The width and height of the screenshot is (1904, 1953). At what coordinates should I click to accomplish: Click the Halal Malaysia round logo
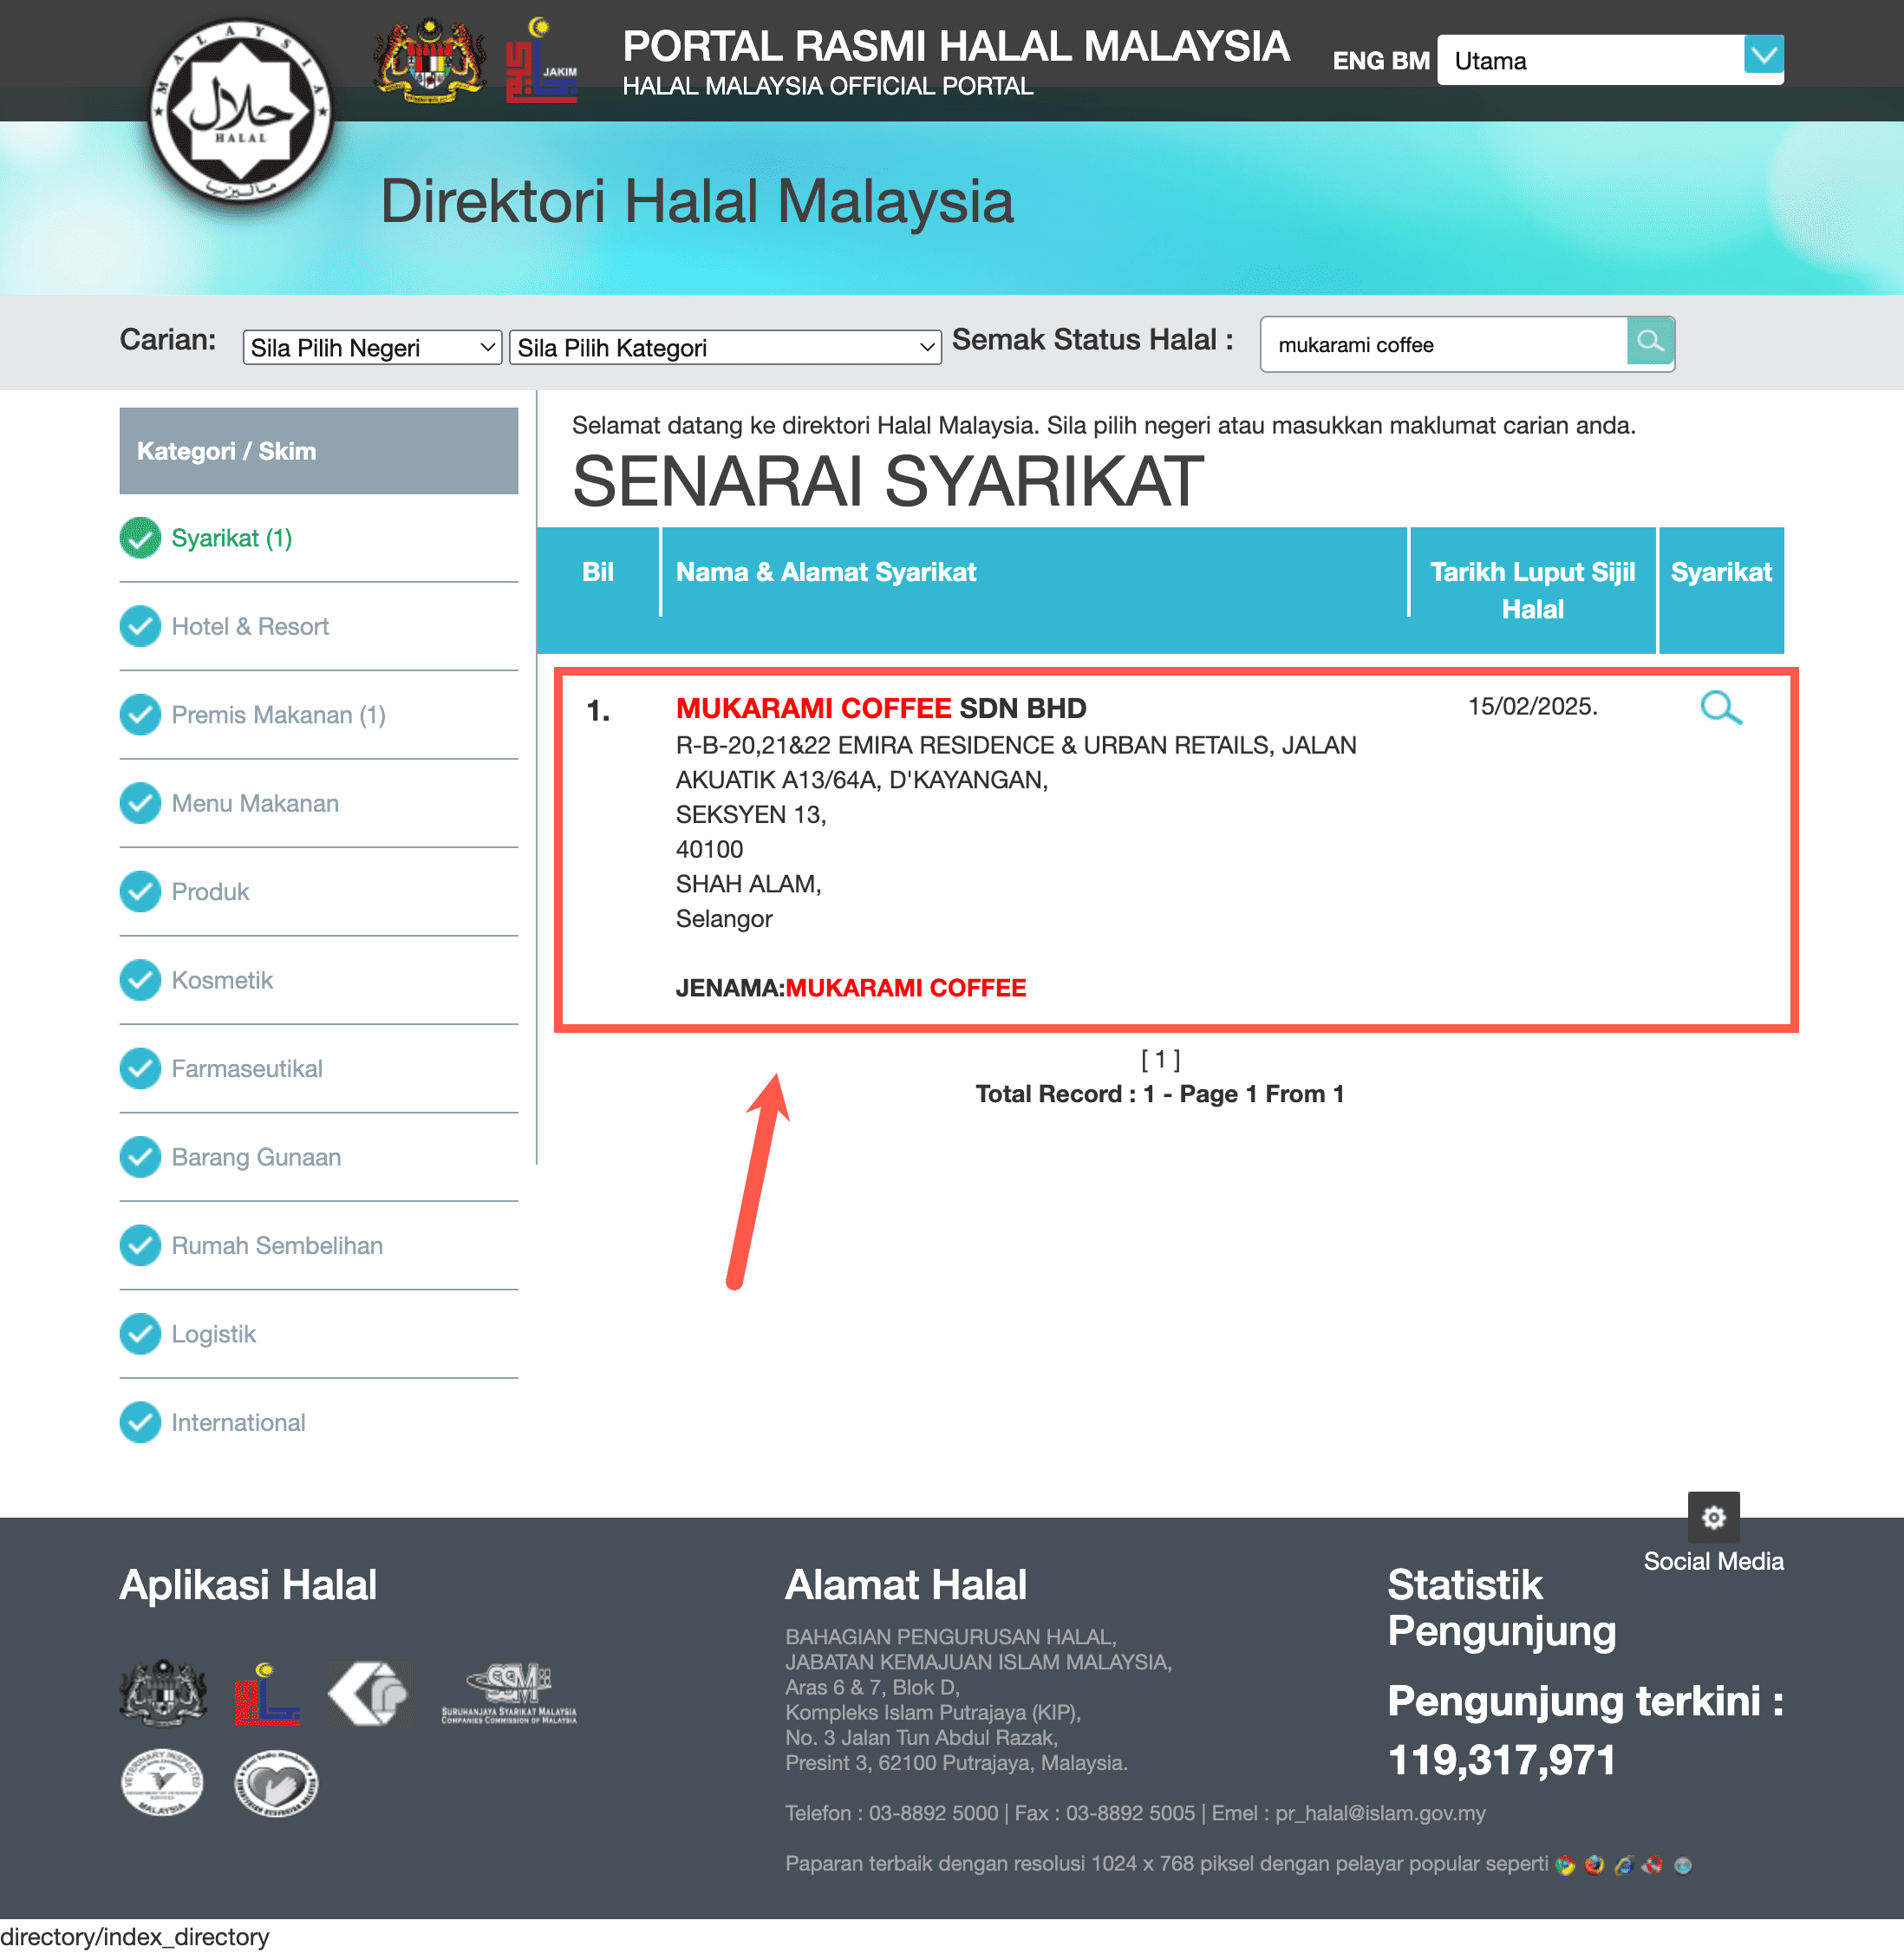click(x=240, y=110)
